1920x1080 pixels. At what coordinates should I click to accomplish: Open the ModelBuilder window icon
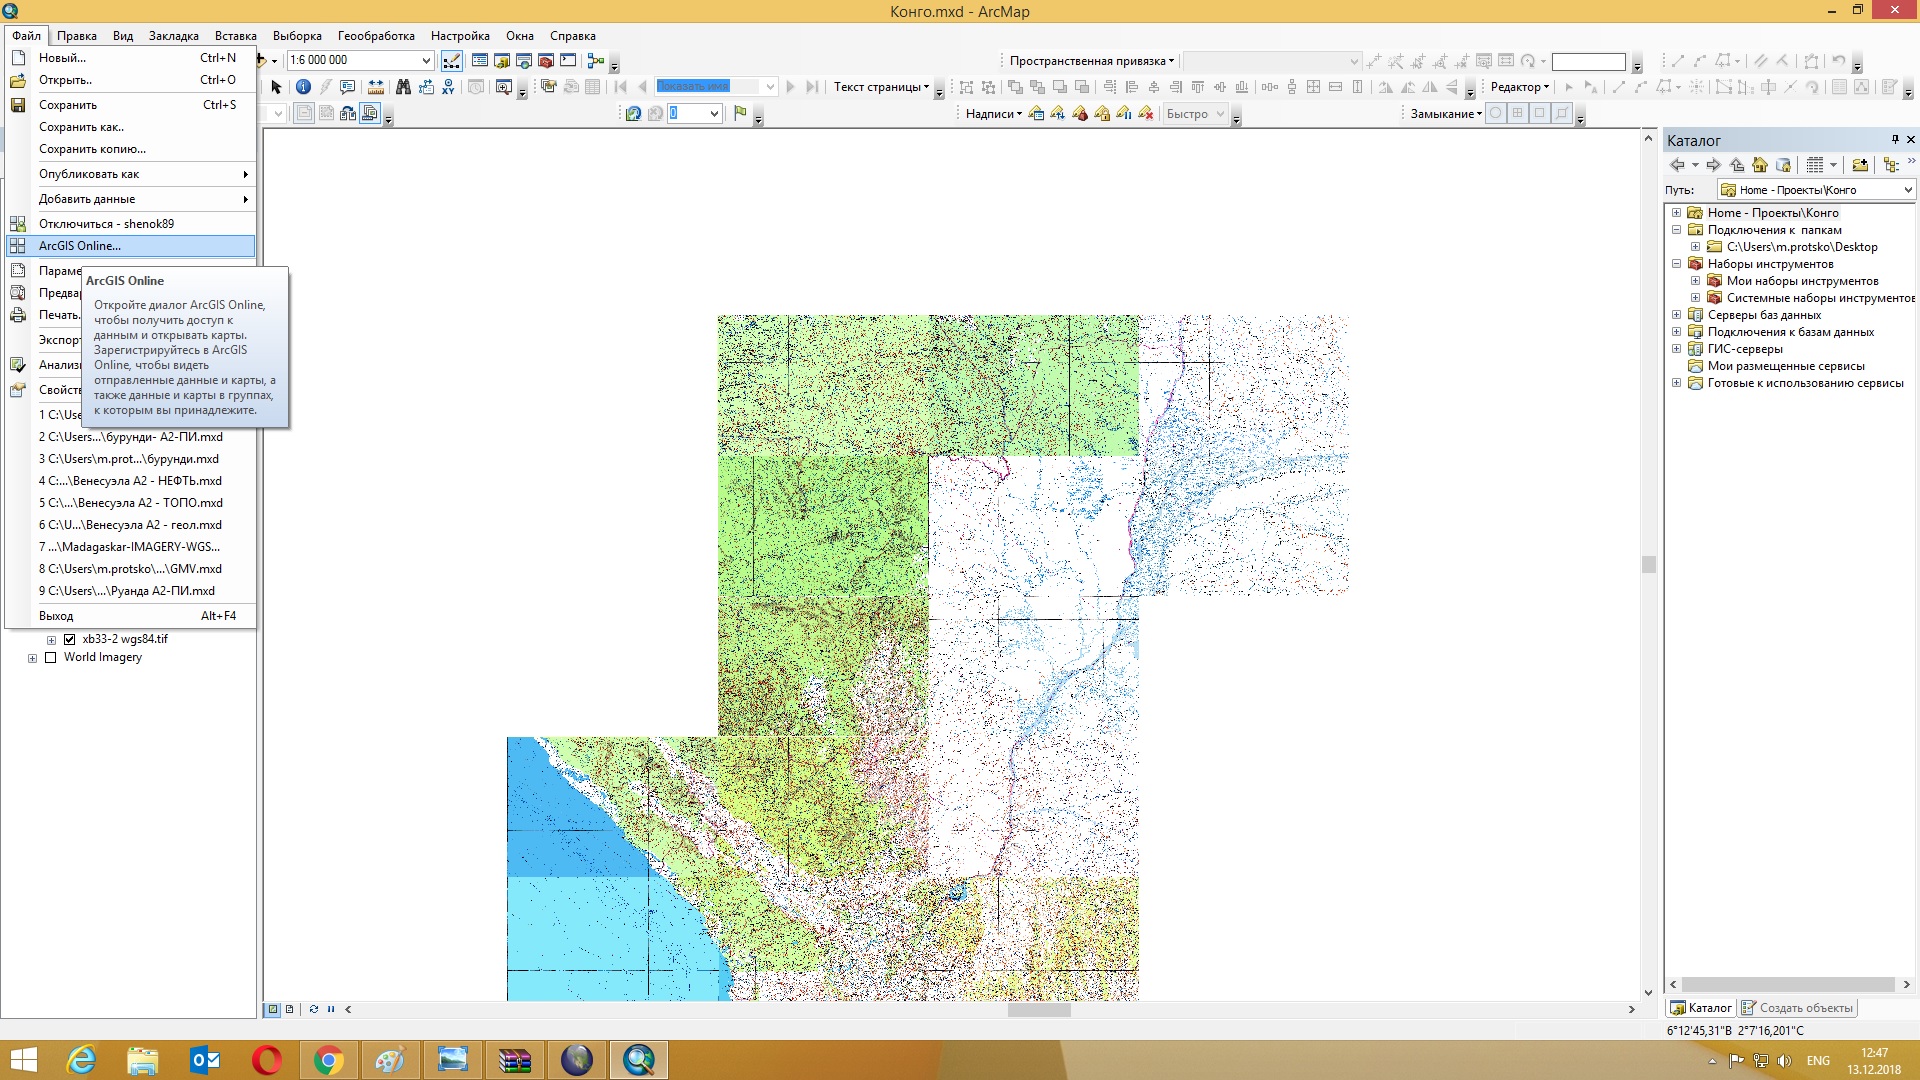[x=596, y=61]
